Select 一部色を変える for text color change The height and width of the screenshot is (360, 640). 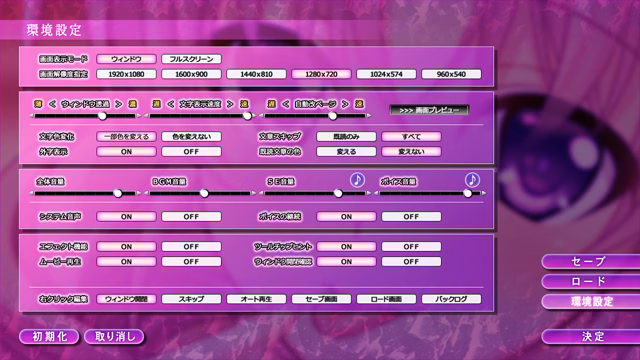(x=126, y=137)
